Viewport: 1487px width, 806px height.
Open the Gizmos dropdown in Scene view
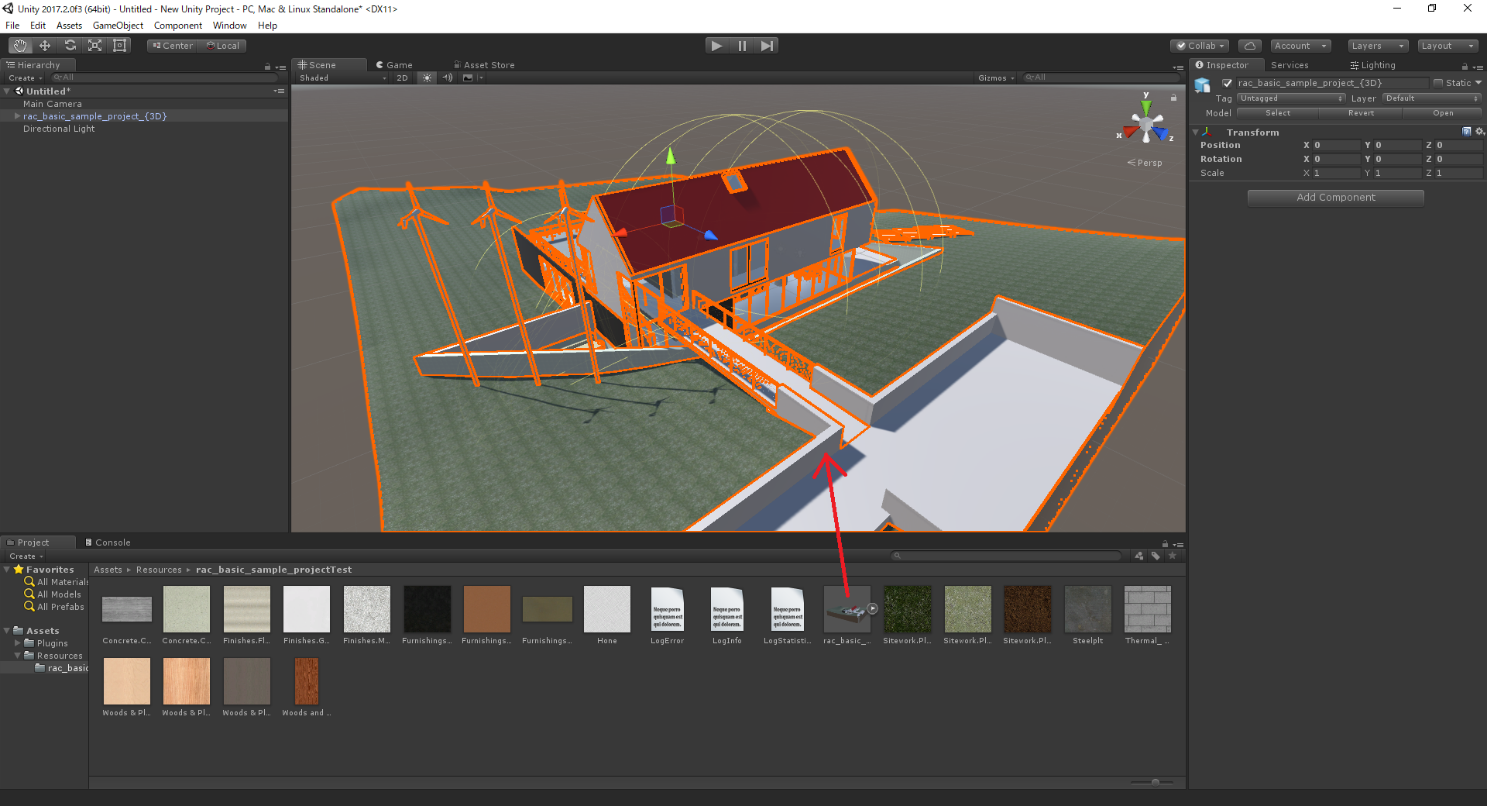[995, 77]
